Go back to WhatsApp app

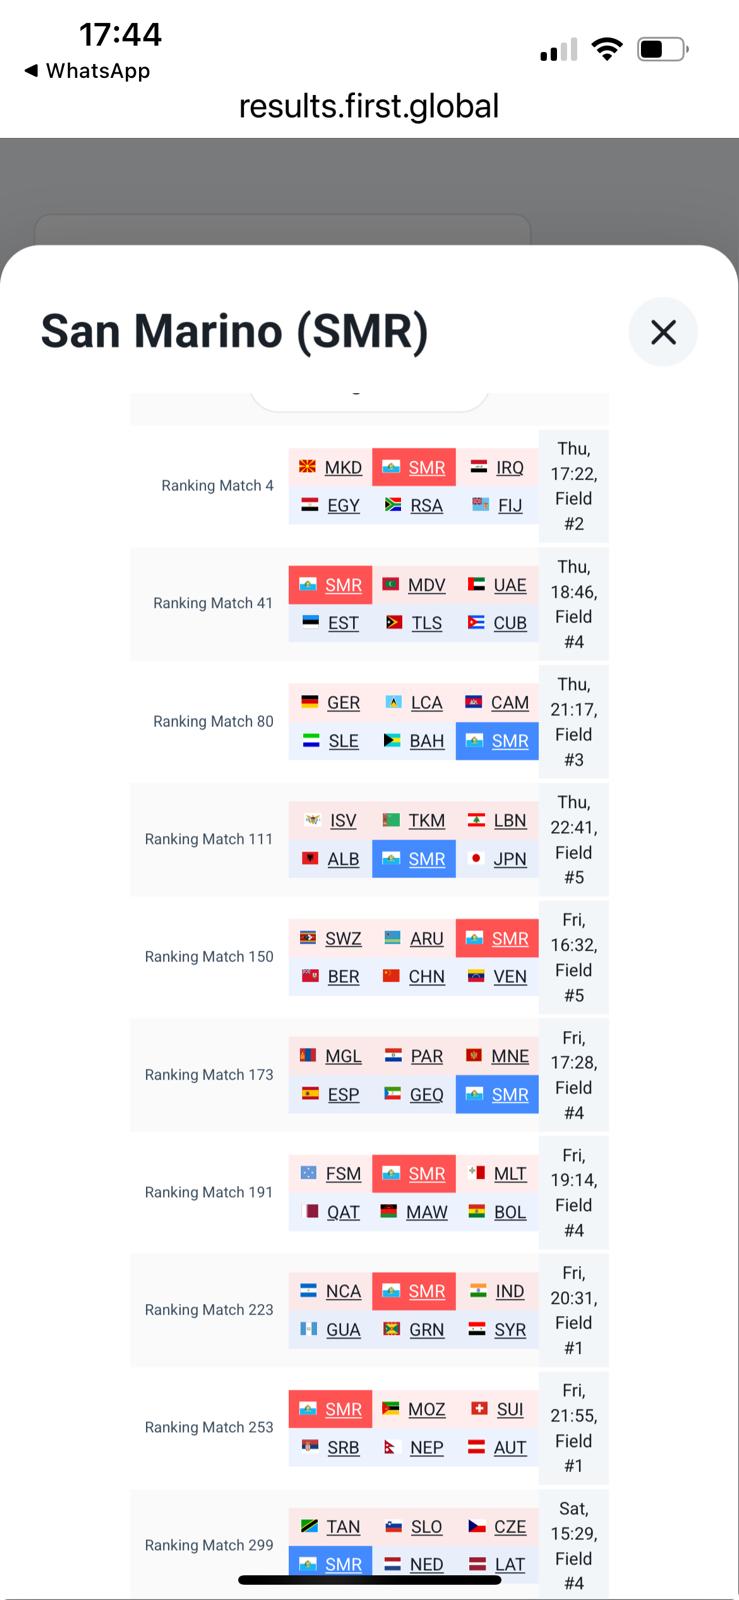[87, 71]
